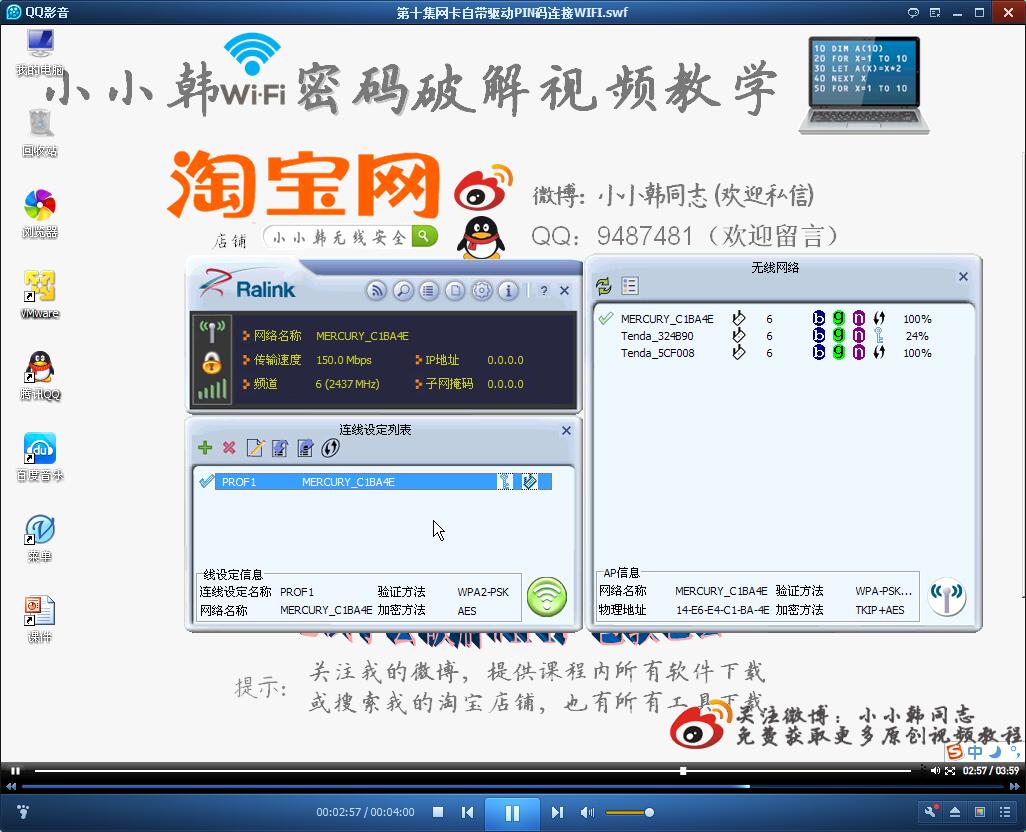
Task: Click the eject open-file icon
Action: (x=955, y=812)
